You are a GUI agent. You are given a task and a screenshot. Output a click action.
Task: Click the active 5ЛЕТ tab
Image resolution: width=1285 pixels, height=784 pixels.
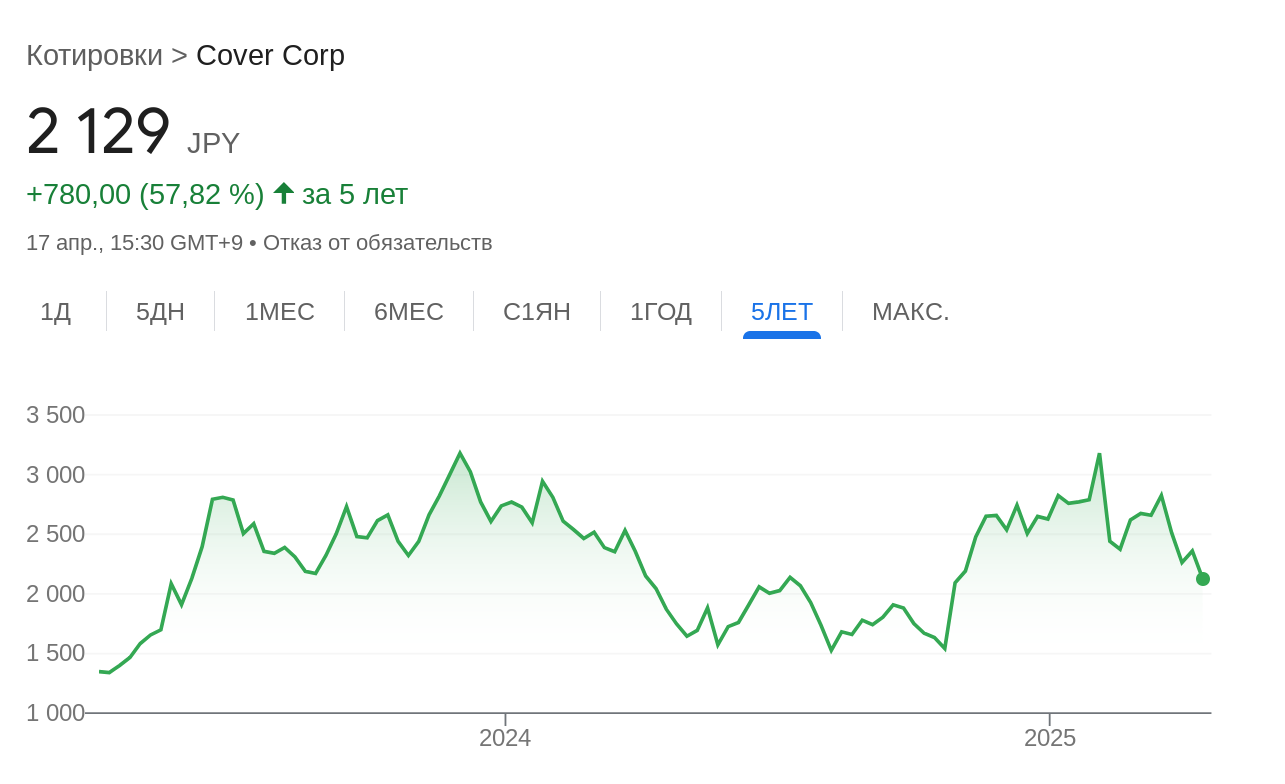[781, 312]
